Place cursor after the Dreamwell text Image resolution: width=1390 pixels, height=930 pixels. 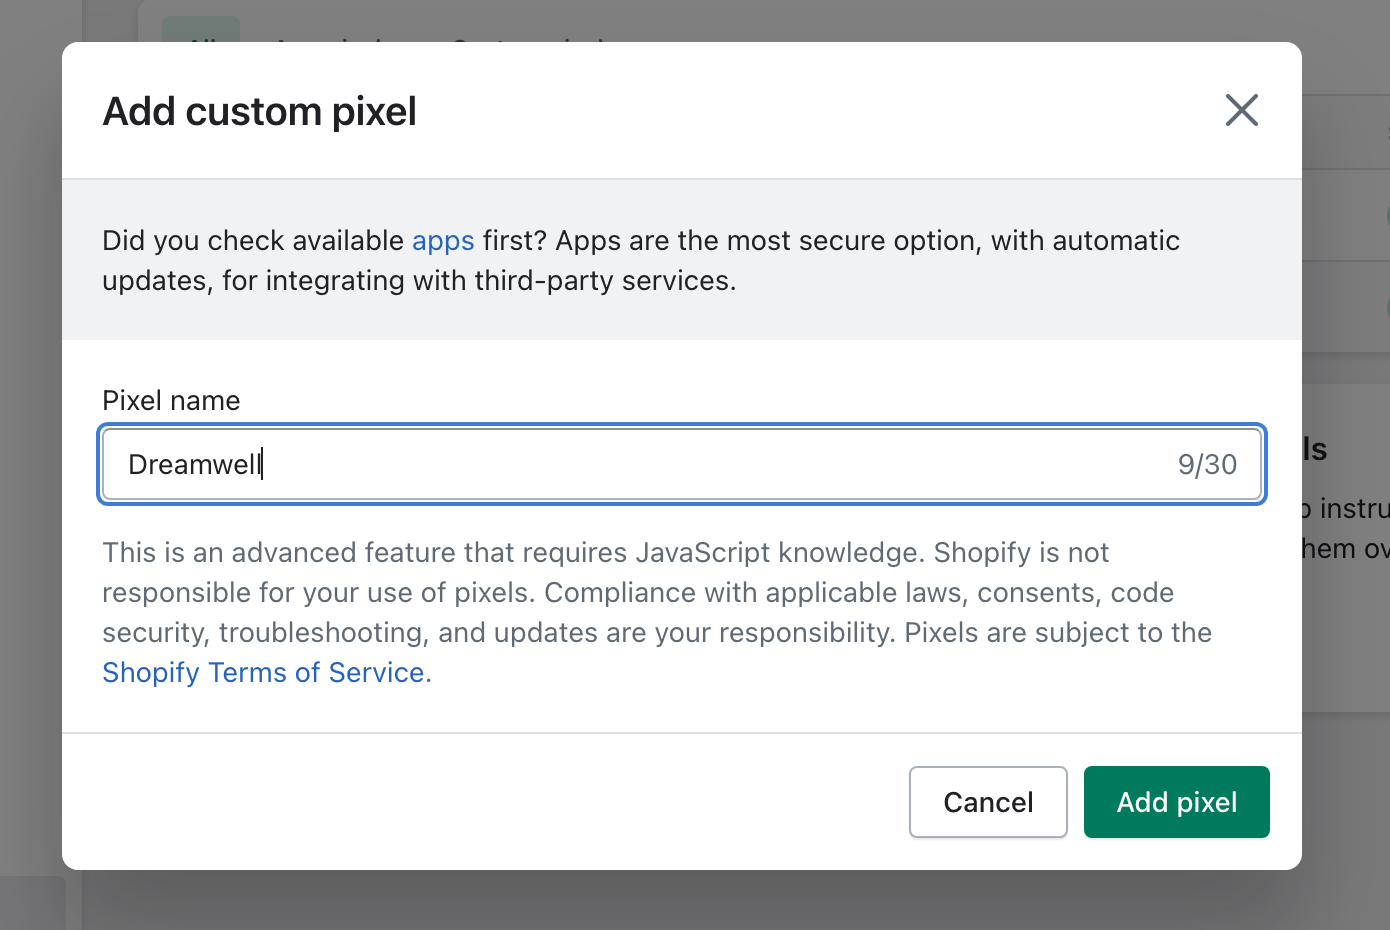(263, 464)
